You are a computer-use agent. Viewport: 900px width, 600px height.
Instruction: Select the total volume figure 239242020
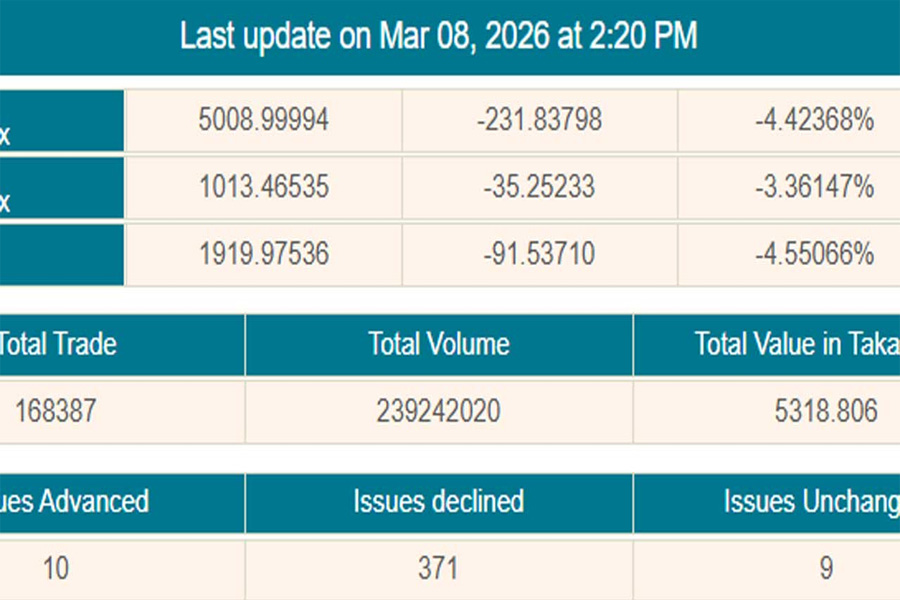point(439,410)
